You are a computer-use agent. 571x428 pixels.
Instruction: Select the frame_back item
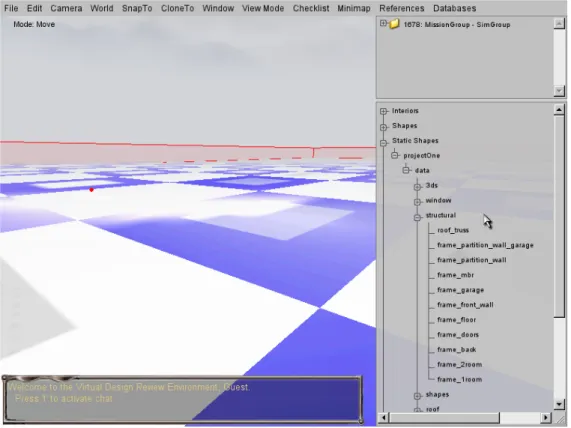pos(457,350)
